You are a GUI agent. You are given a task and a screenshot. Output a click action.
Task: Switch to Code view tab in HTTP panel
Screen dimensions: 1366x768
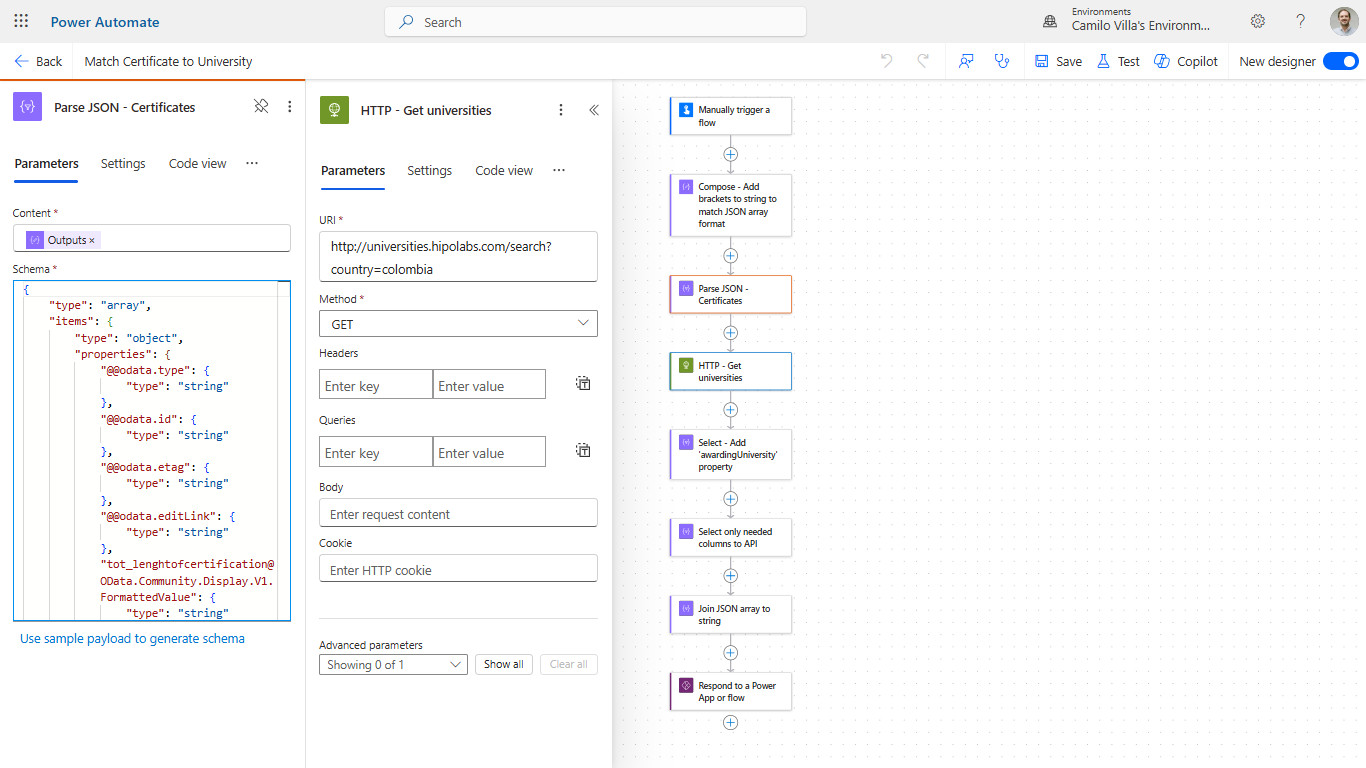point(504,170)
